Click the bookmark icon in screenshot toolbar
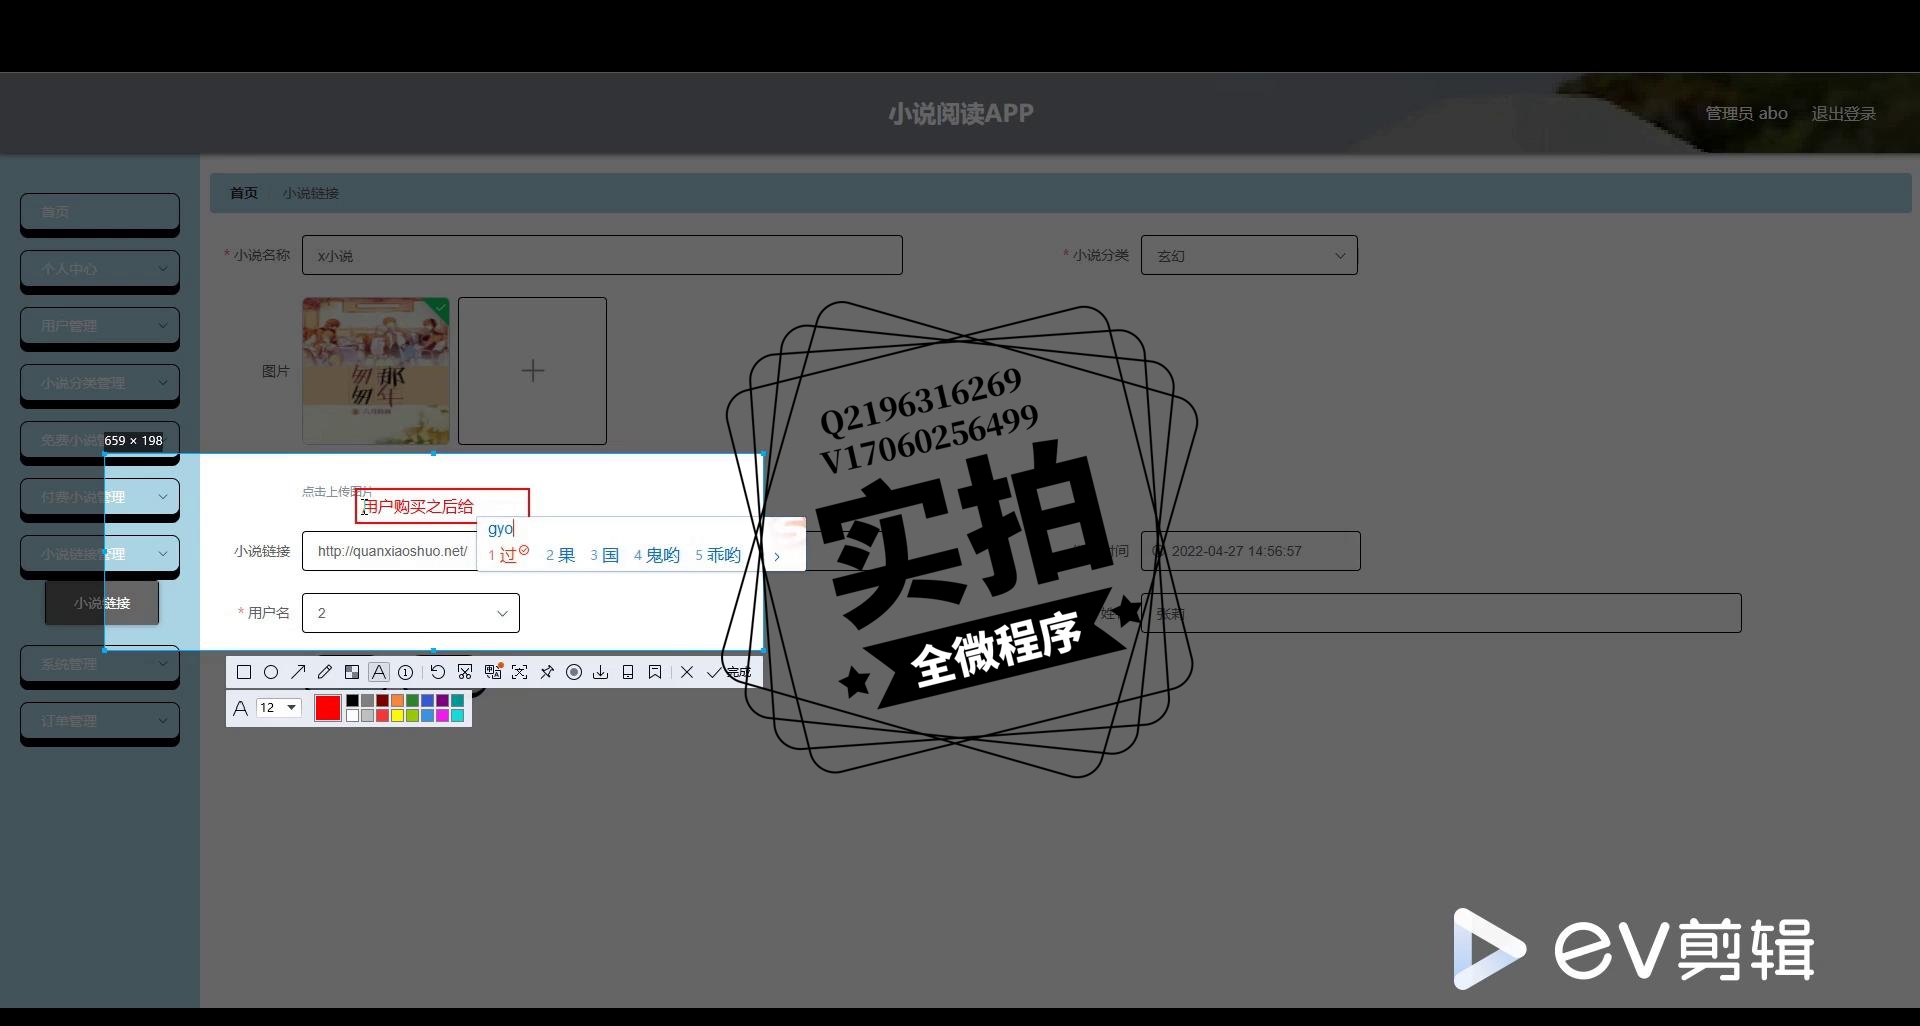1920x1026 pixels. 654,672
